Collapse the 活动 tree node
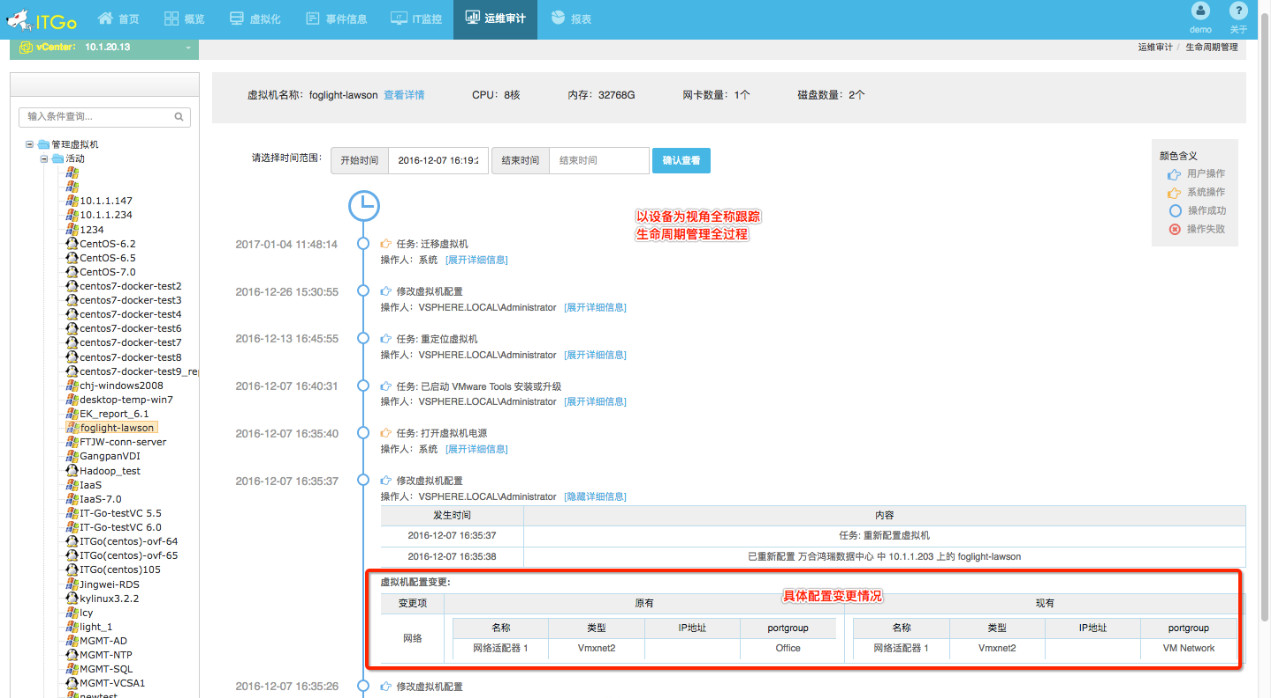 click(x=44, y=159)
